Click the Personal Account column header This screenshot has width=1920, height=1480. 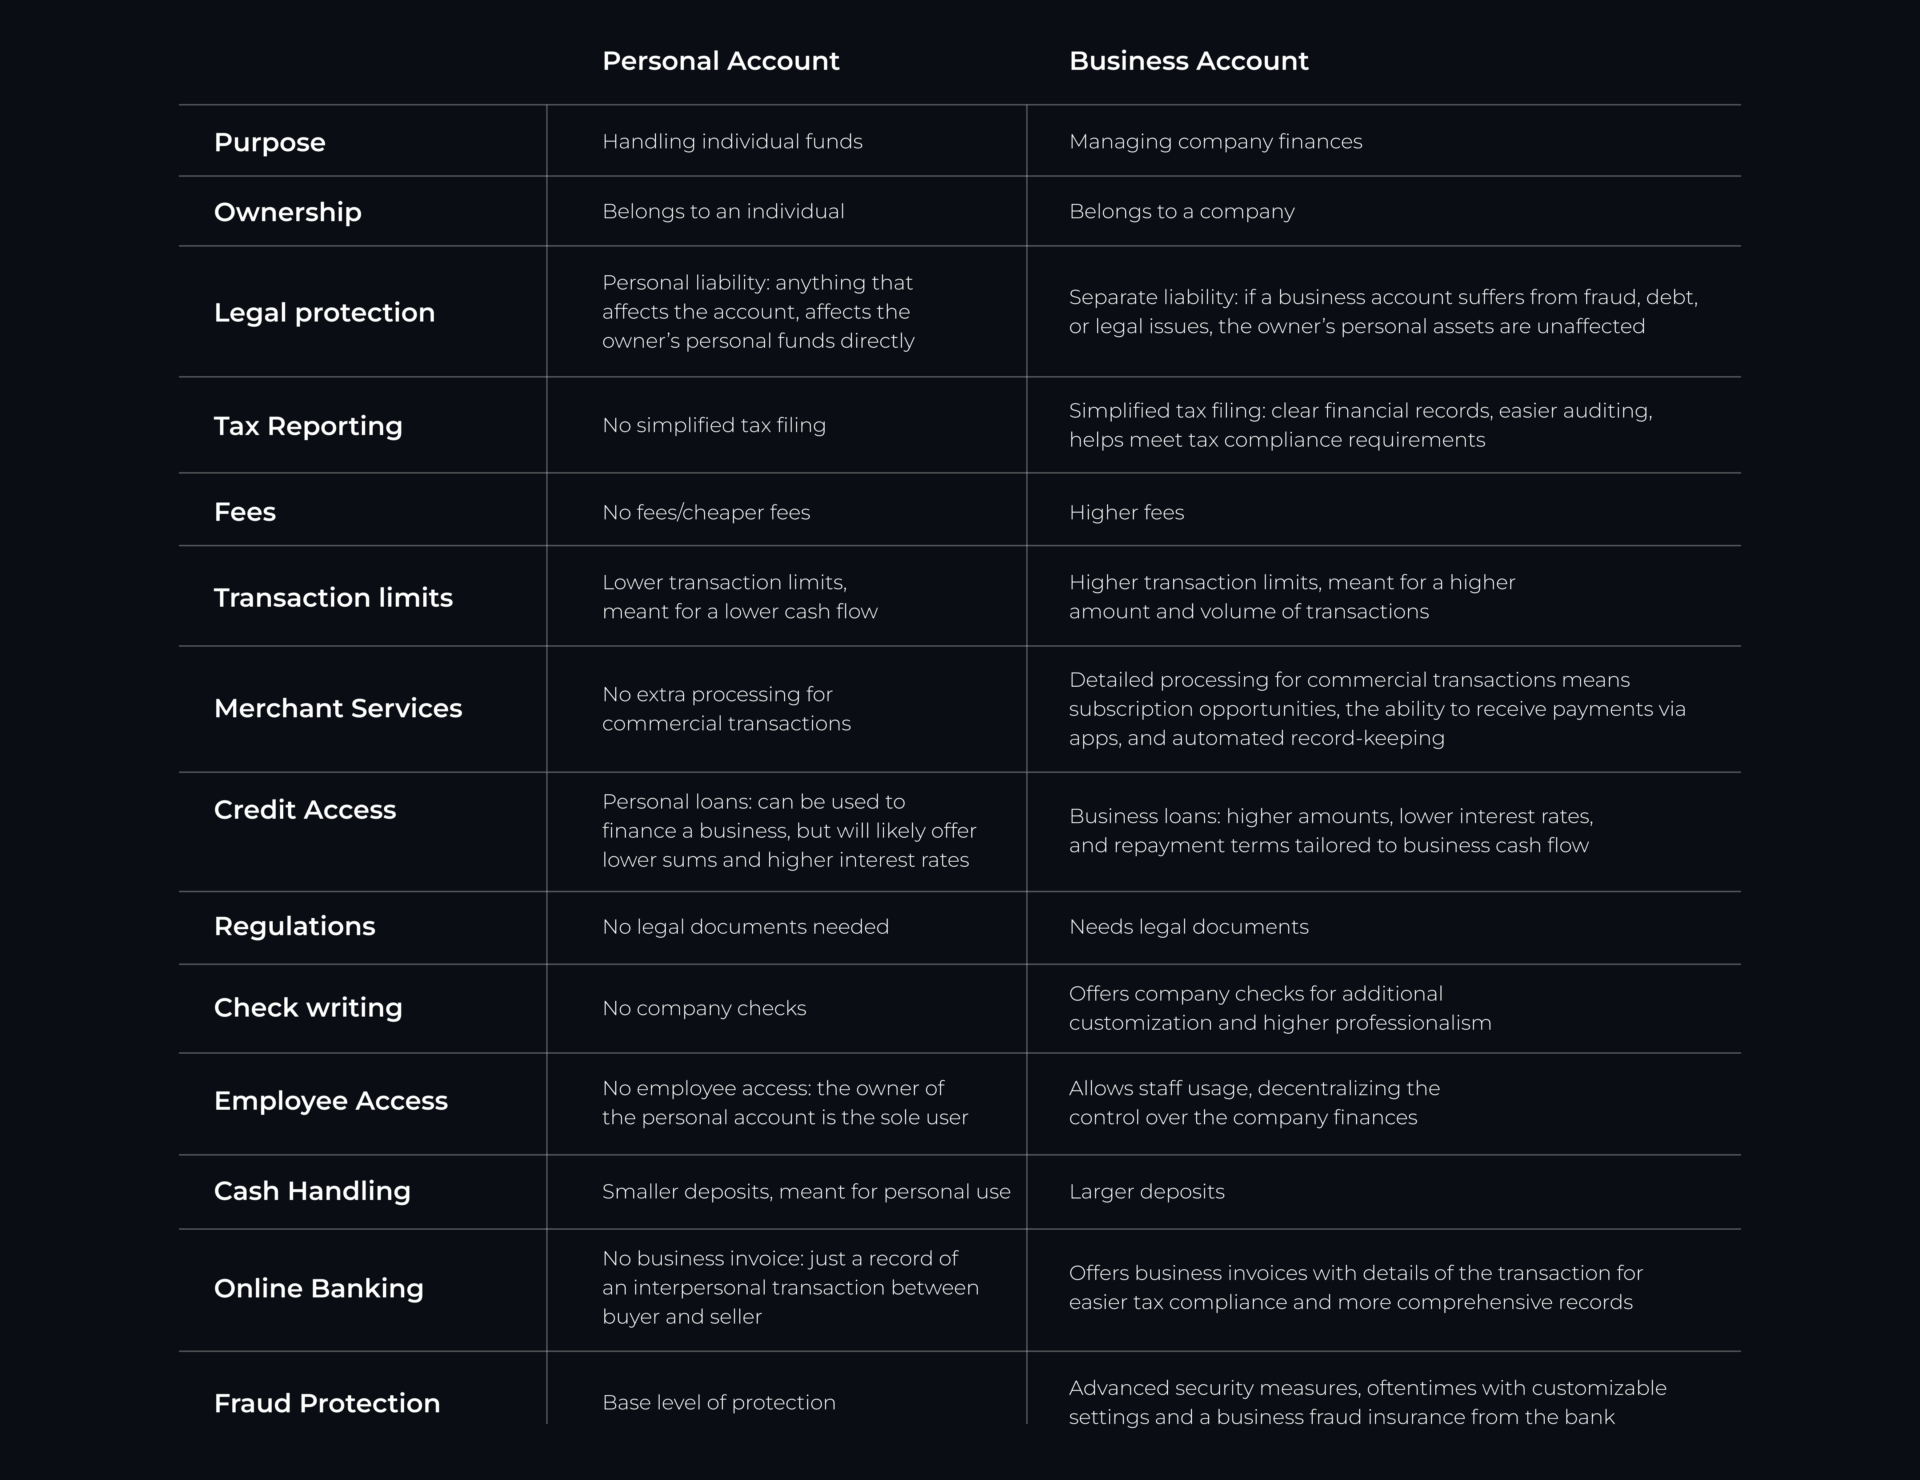coord(720,61)
